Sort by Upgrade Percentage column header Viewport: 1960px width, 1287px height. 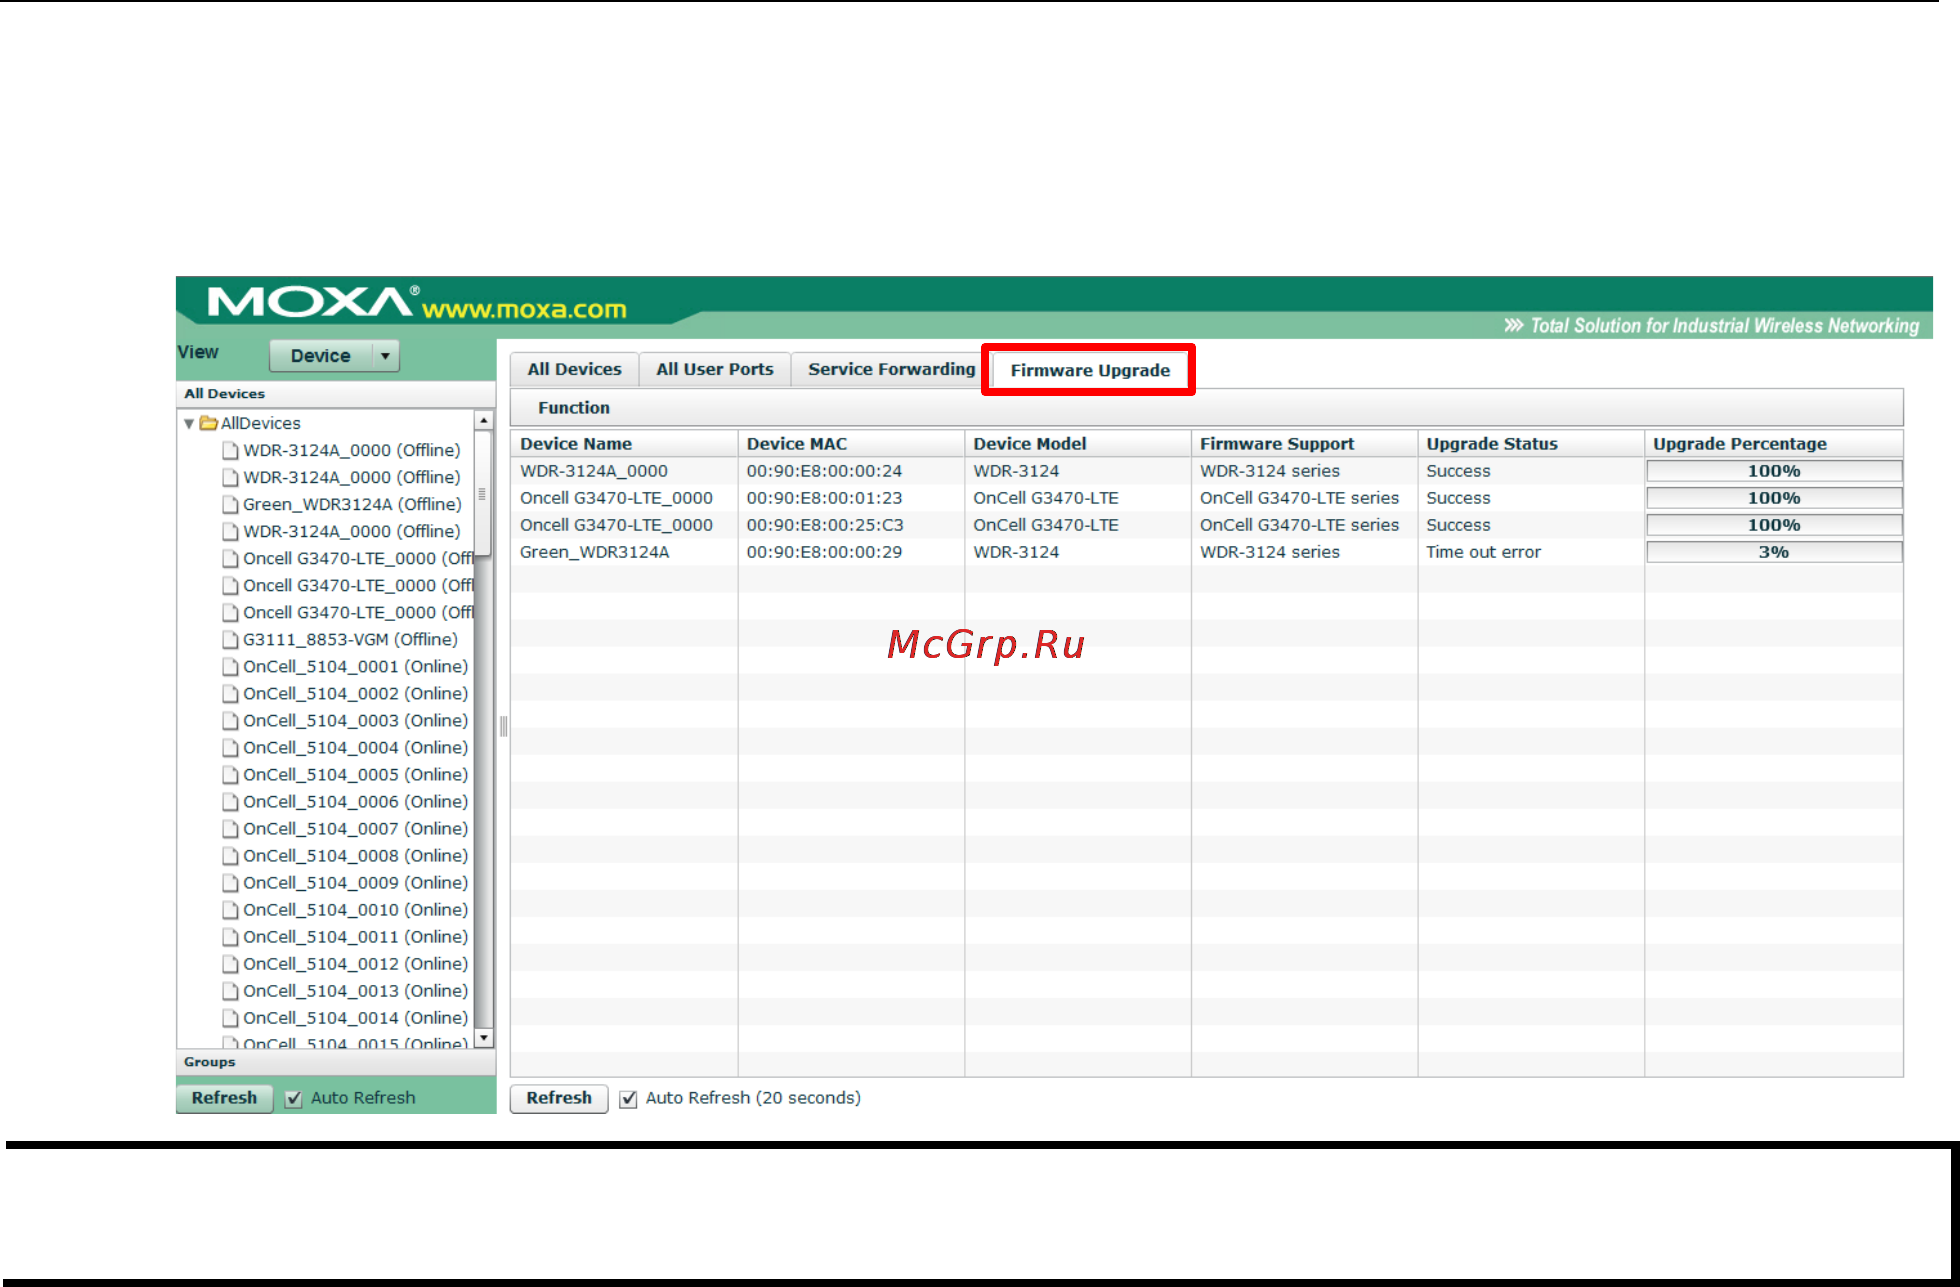pos(1774,444)
